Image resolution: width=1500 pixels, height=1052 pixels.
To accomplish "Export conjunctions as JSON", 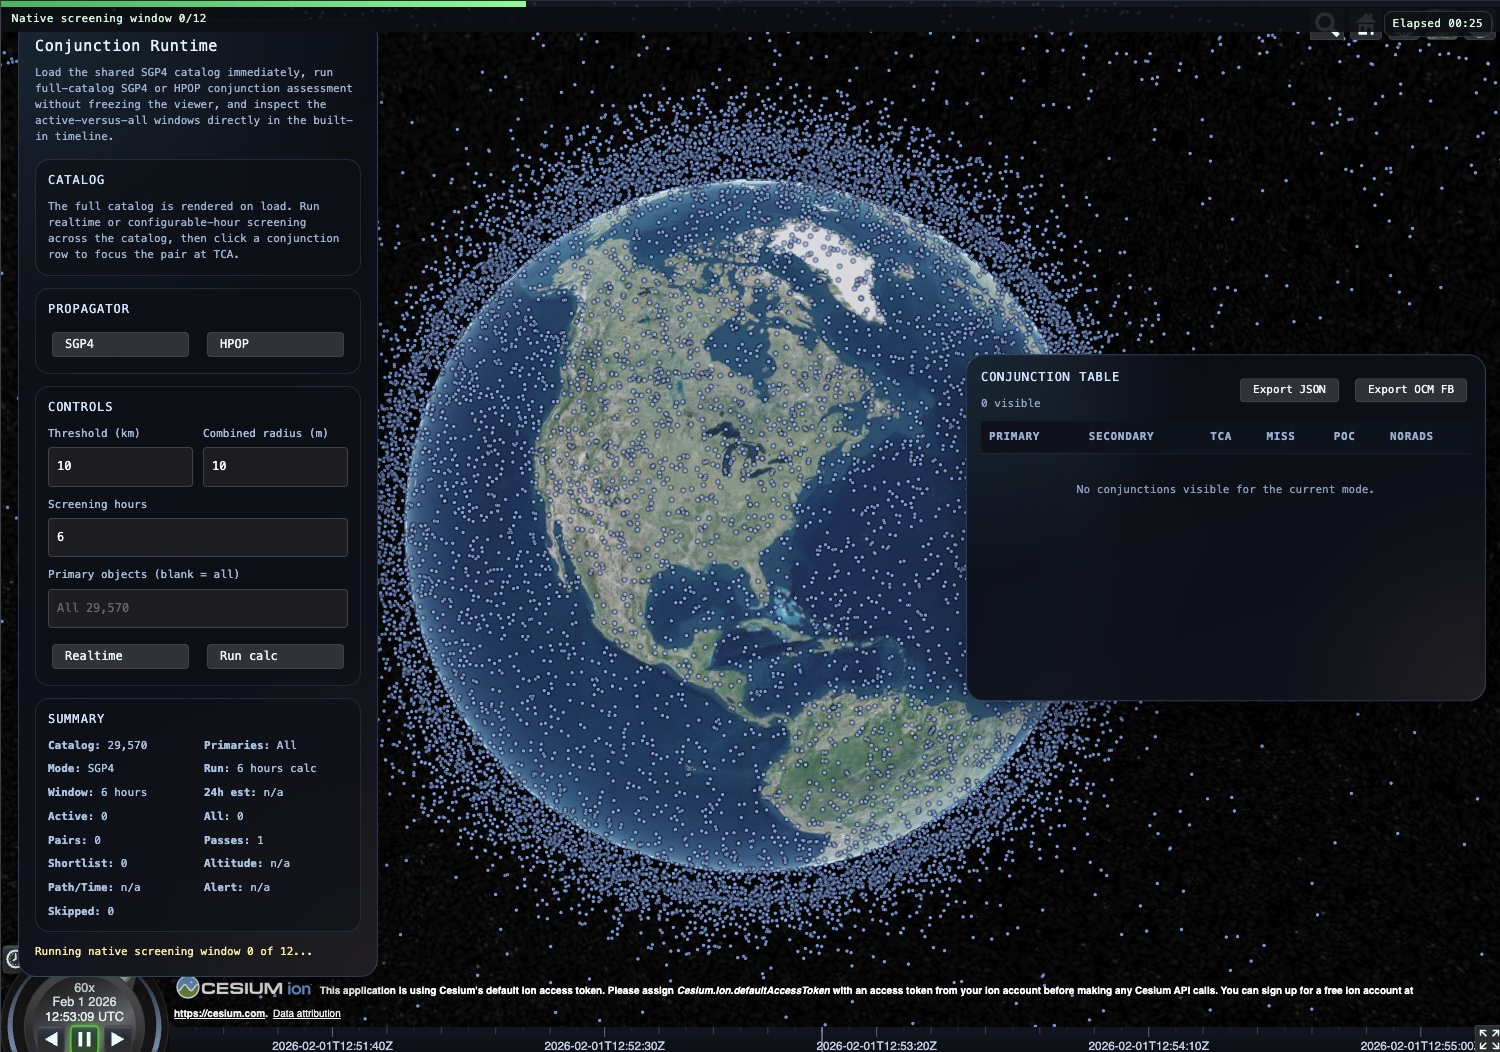I will point(1289,390).
